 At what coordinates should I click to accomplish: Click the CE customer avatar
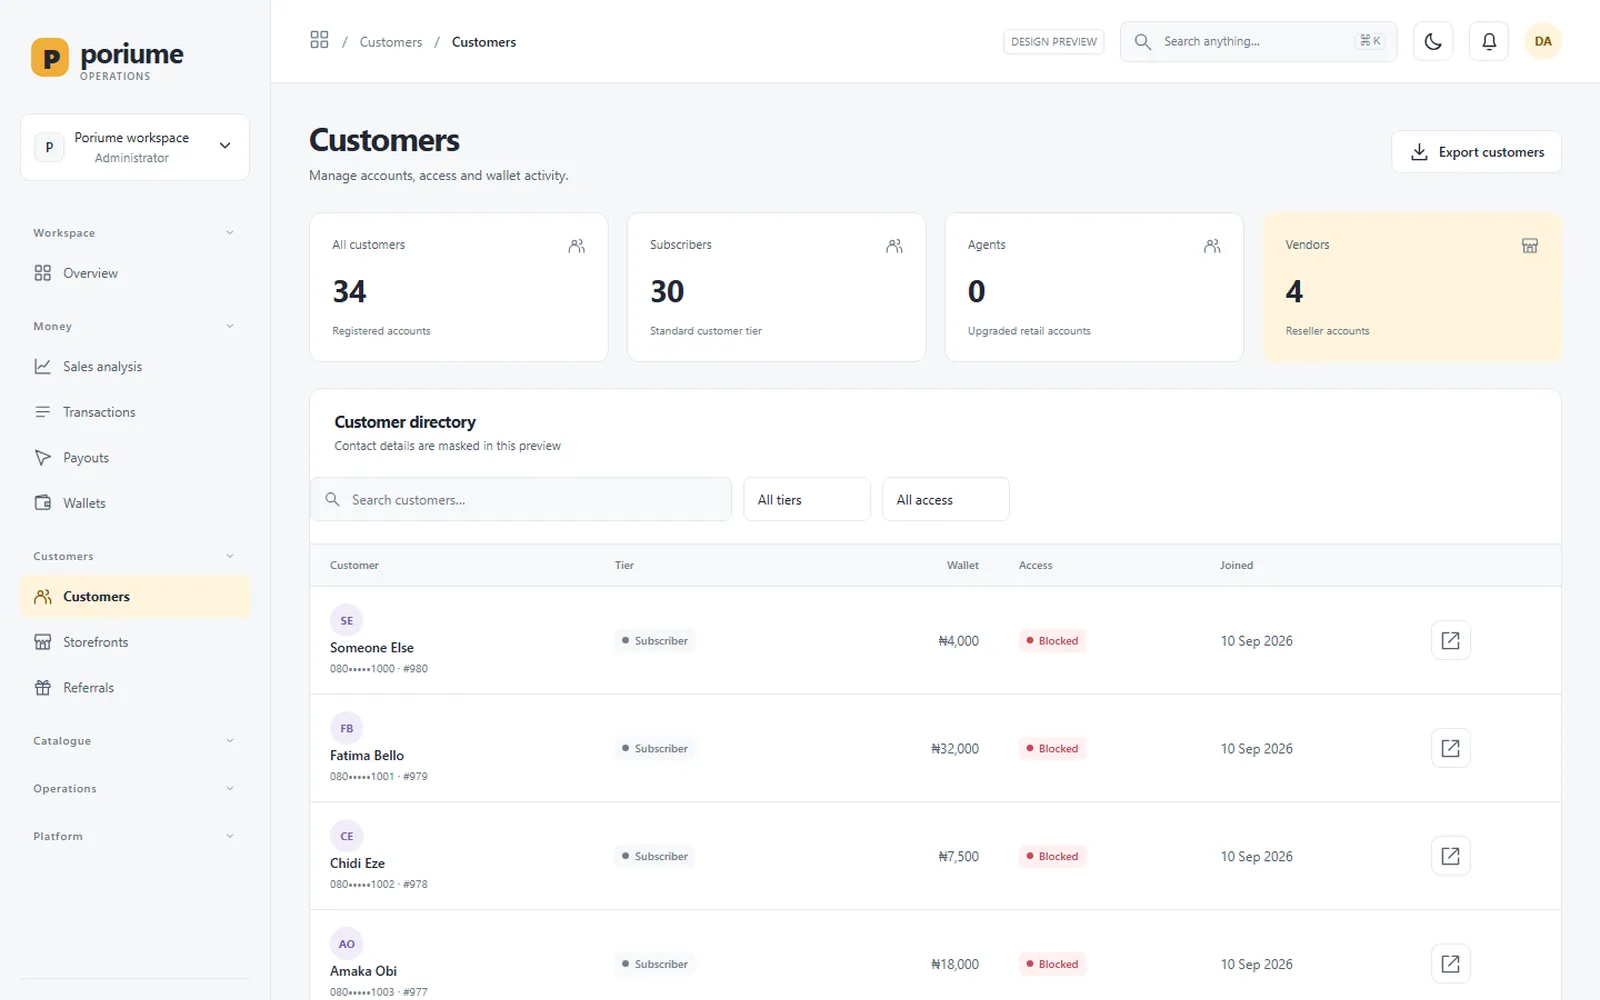(346, 836)
